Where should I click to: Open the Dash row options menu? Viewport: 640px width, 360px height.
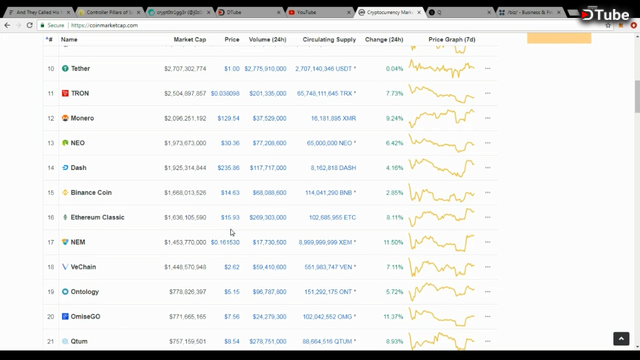[488, 168]
